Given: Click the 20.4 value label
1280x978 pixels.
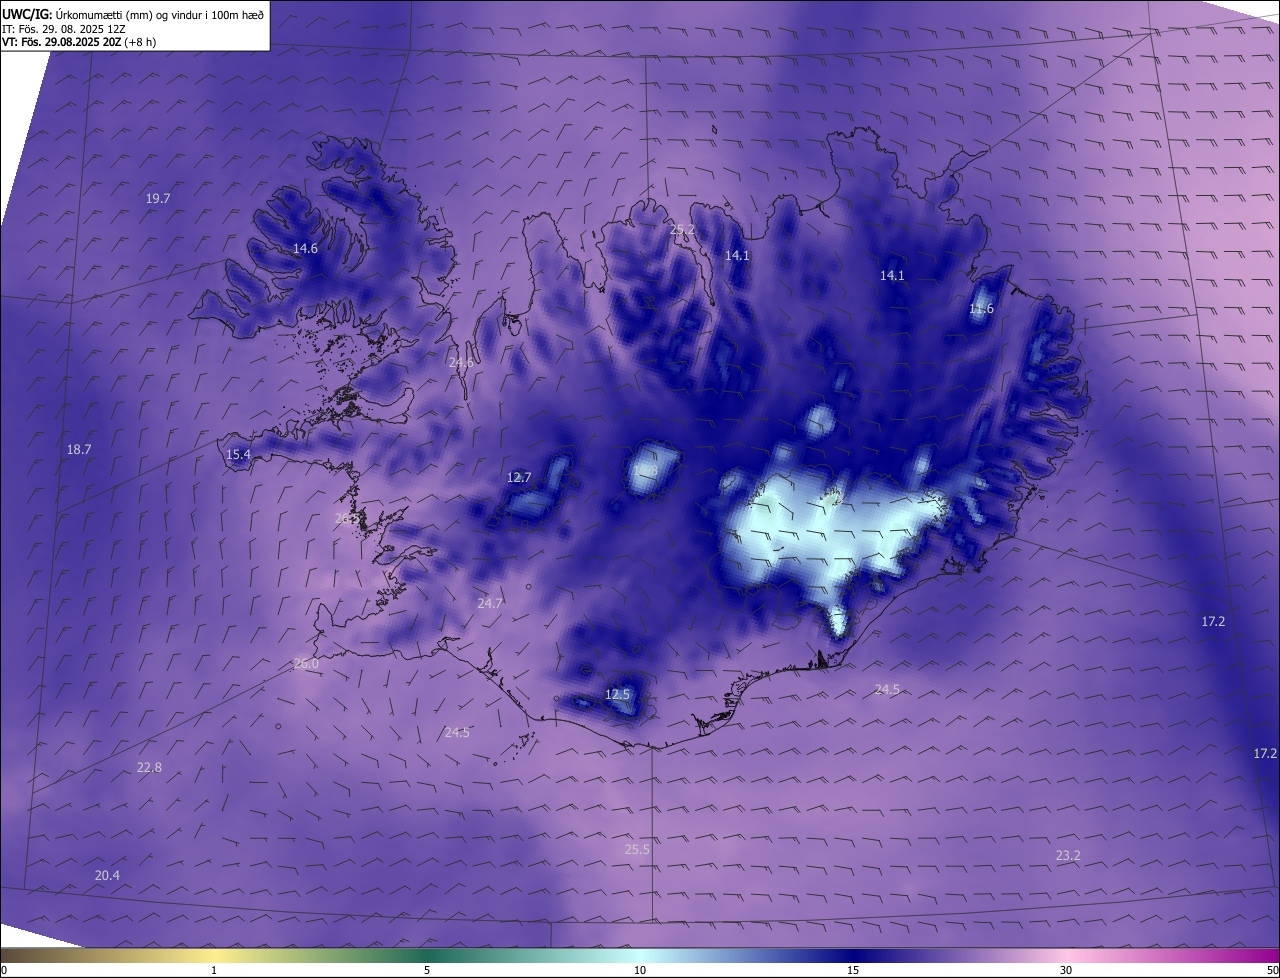Looking at the screenshot, I should click(107, 876).
